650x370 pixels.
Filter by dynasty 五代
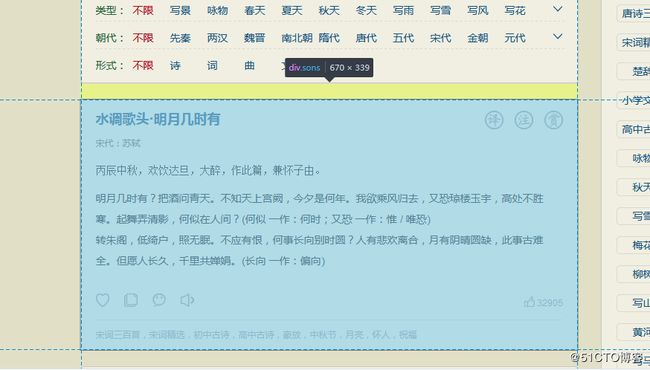(x=403, y=38)
